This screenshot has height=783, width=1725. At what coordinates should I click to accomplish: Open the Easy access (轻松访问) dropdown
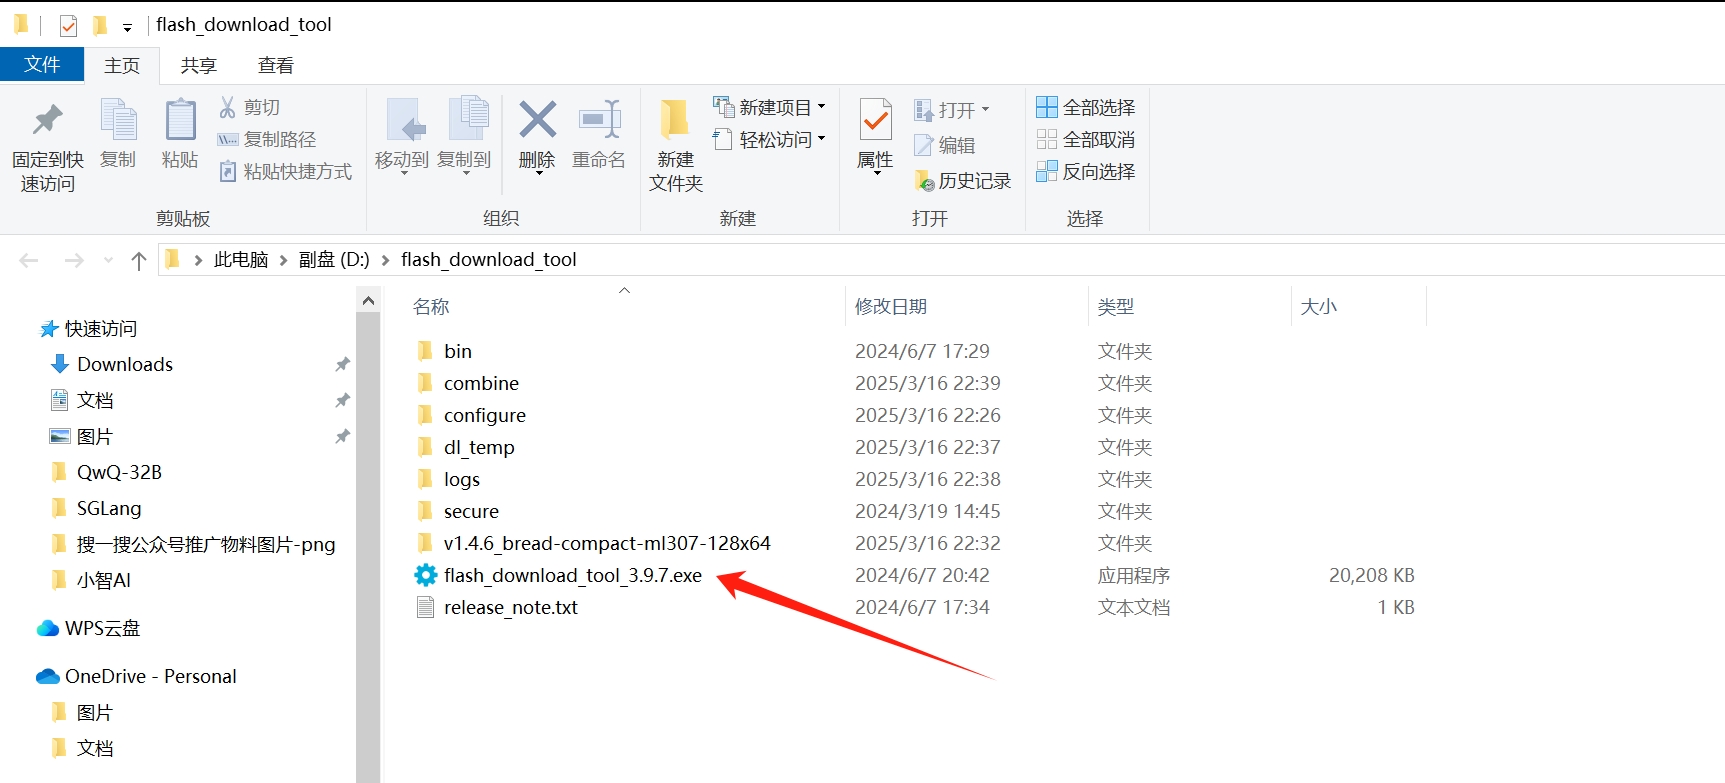coord(769,139)
